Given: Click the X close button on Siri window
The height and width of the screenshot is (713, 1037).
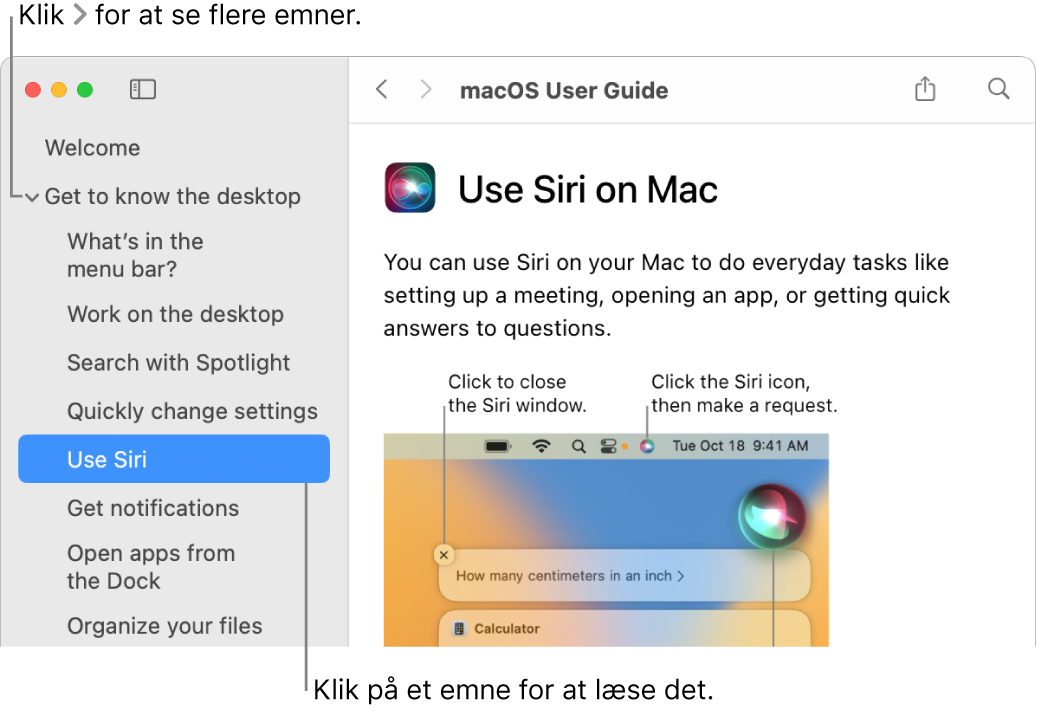Looking at the screenshot, I should (444, 555).
